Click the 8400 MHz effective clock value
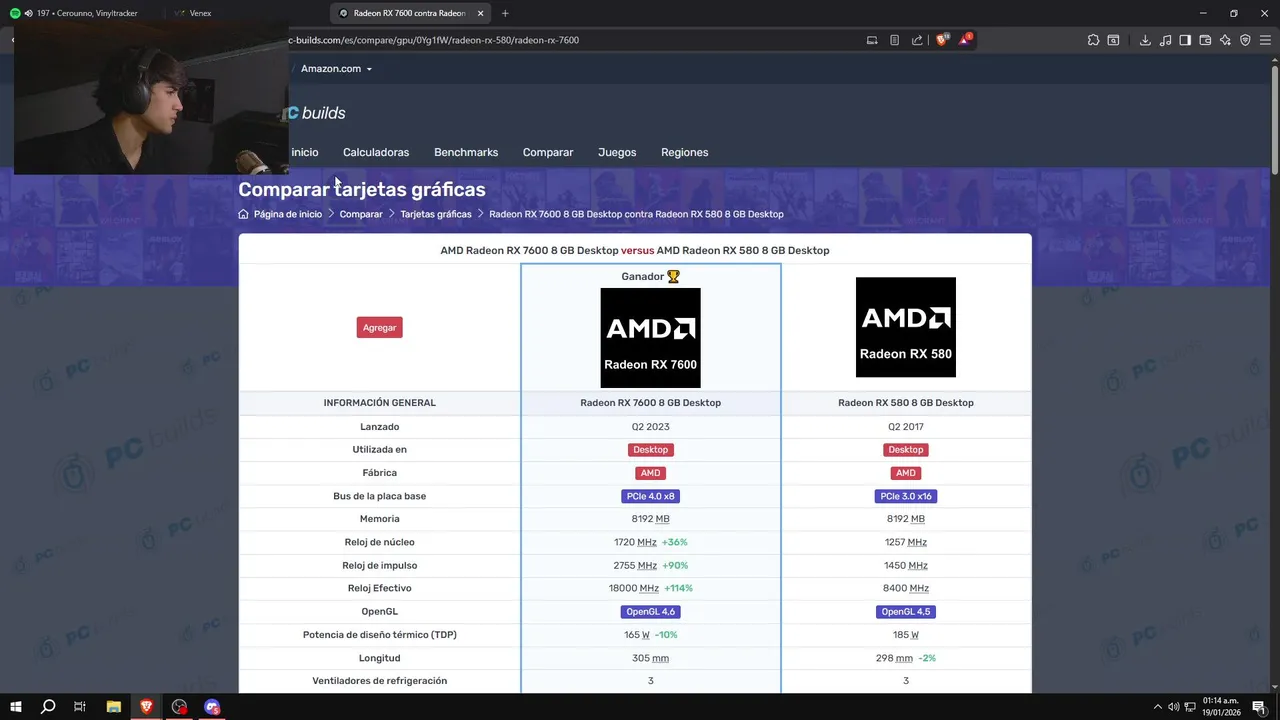Viewport: 1280px width, 720px height. tap(906, 588)
